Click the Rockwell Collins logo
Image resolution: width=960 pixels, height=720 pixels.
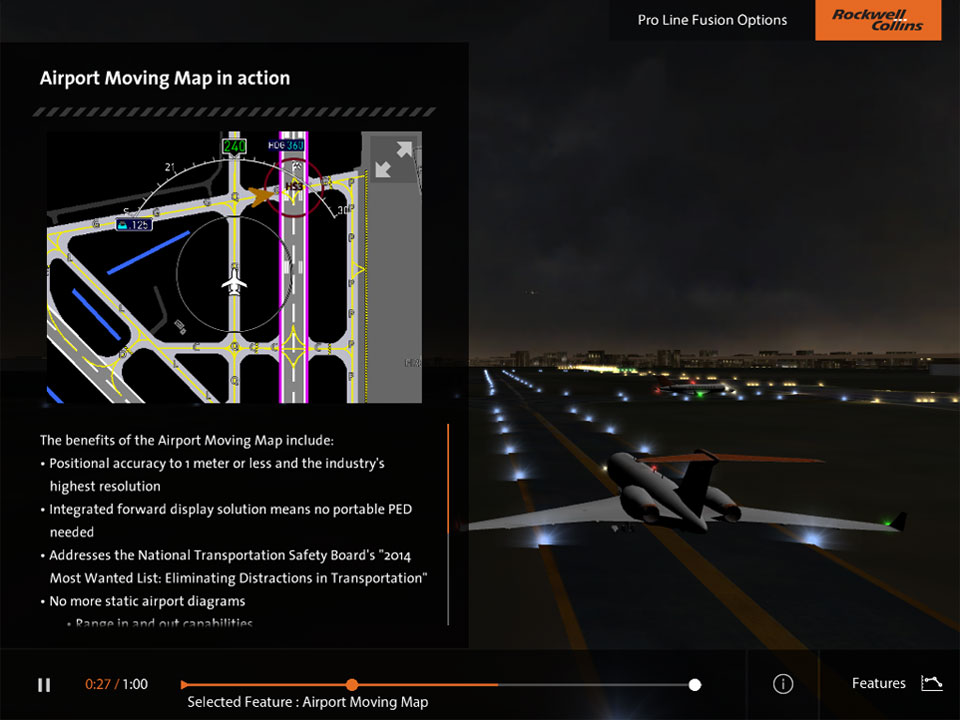click(x=878, y=20)
